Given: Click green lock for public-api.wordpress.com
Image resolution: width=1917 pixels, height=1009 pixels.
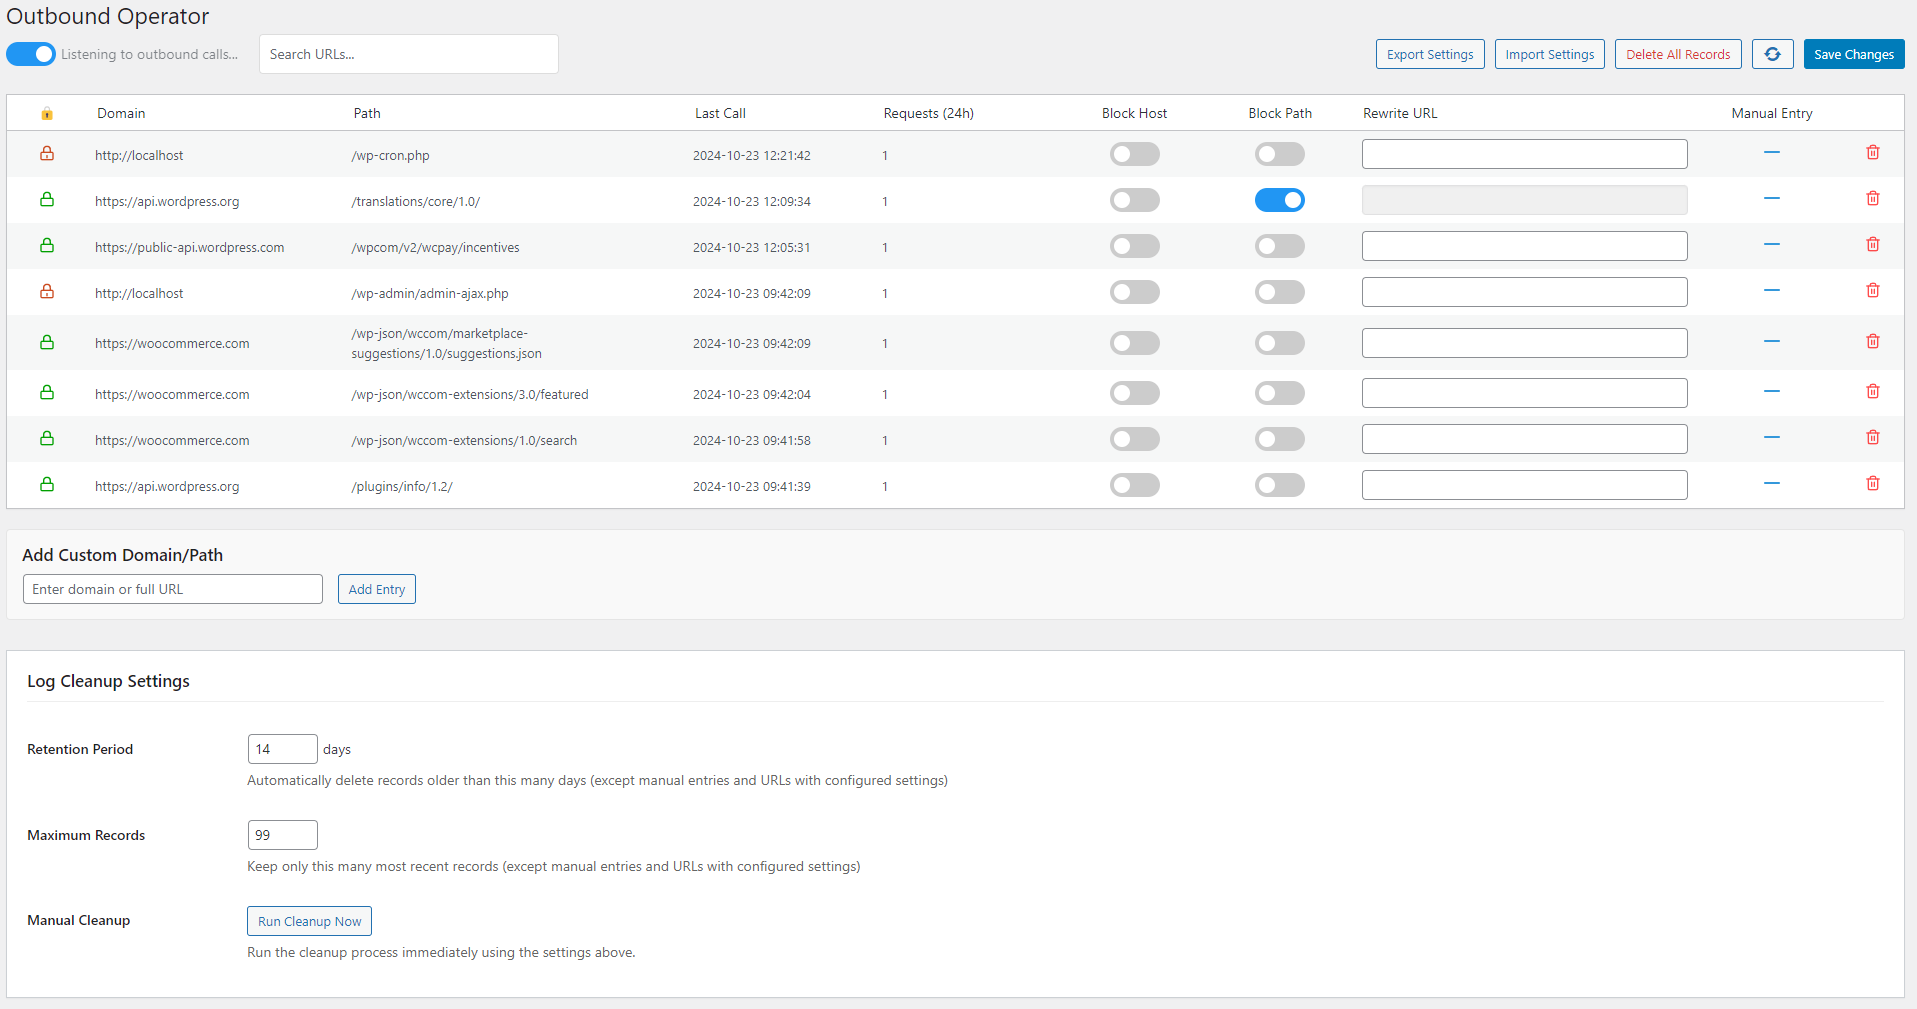Looking at the screenshot, I should pyautogui.click(x=47, y=245).
